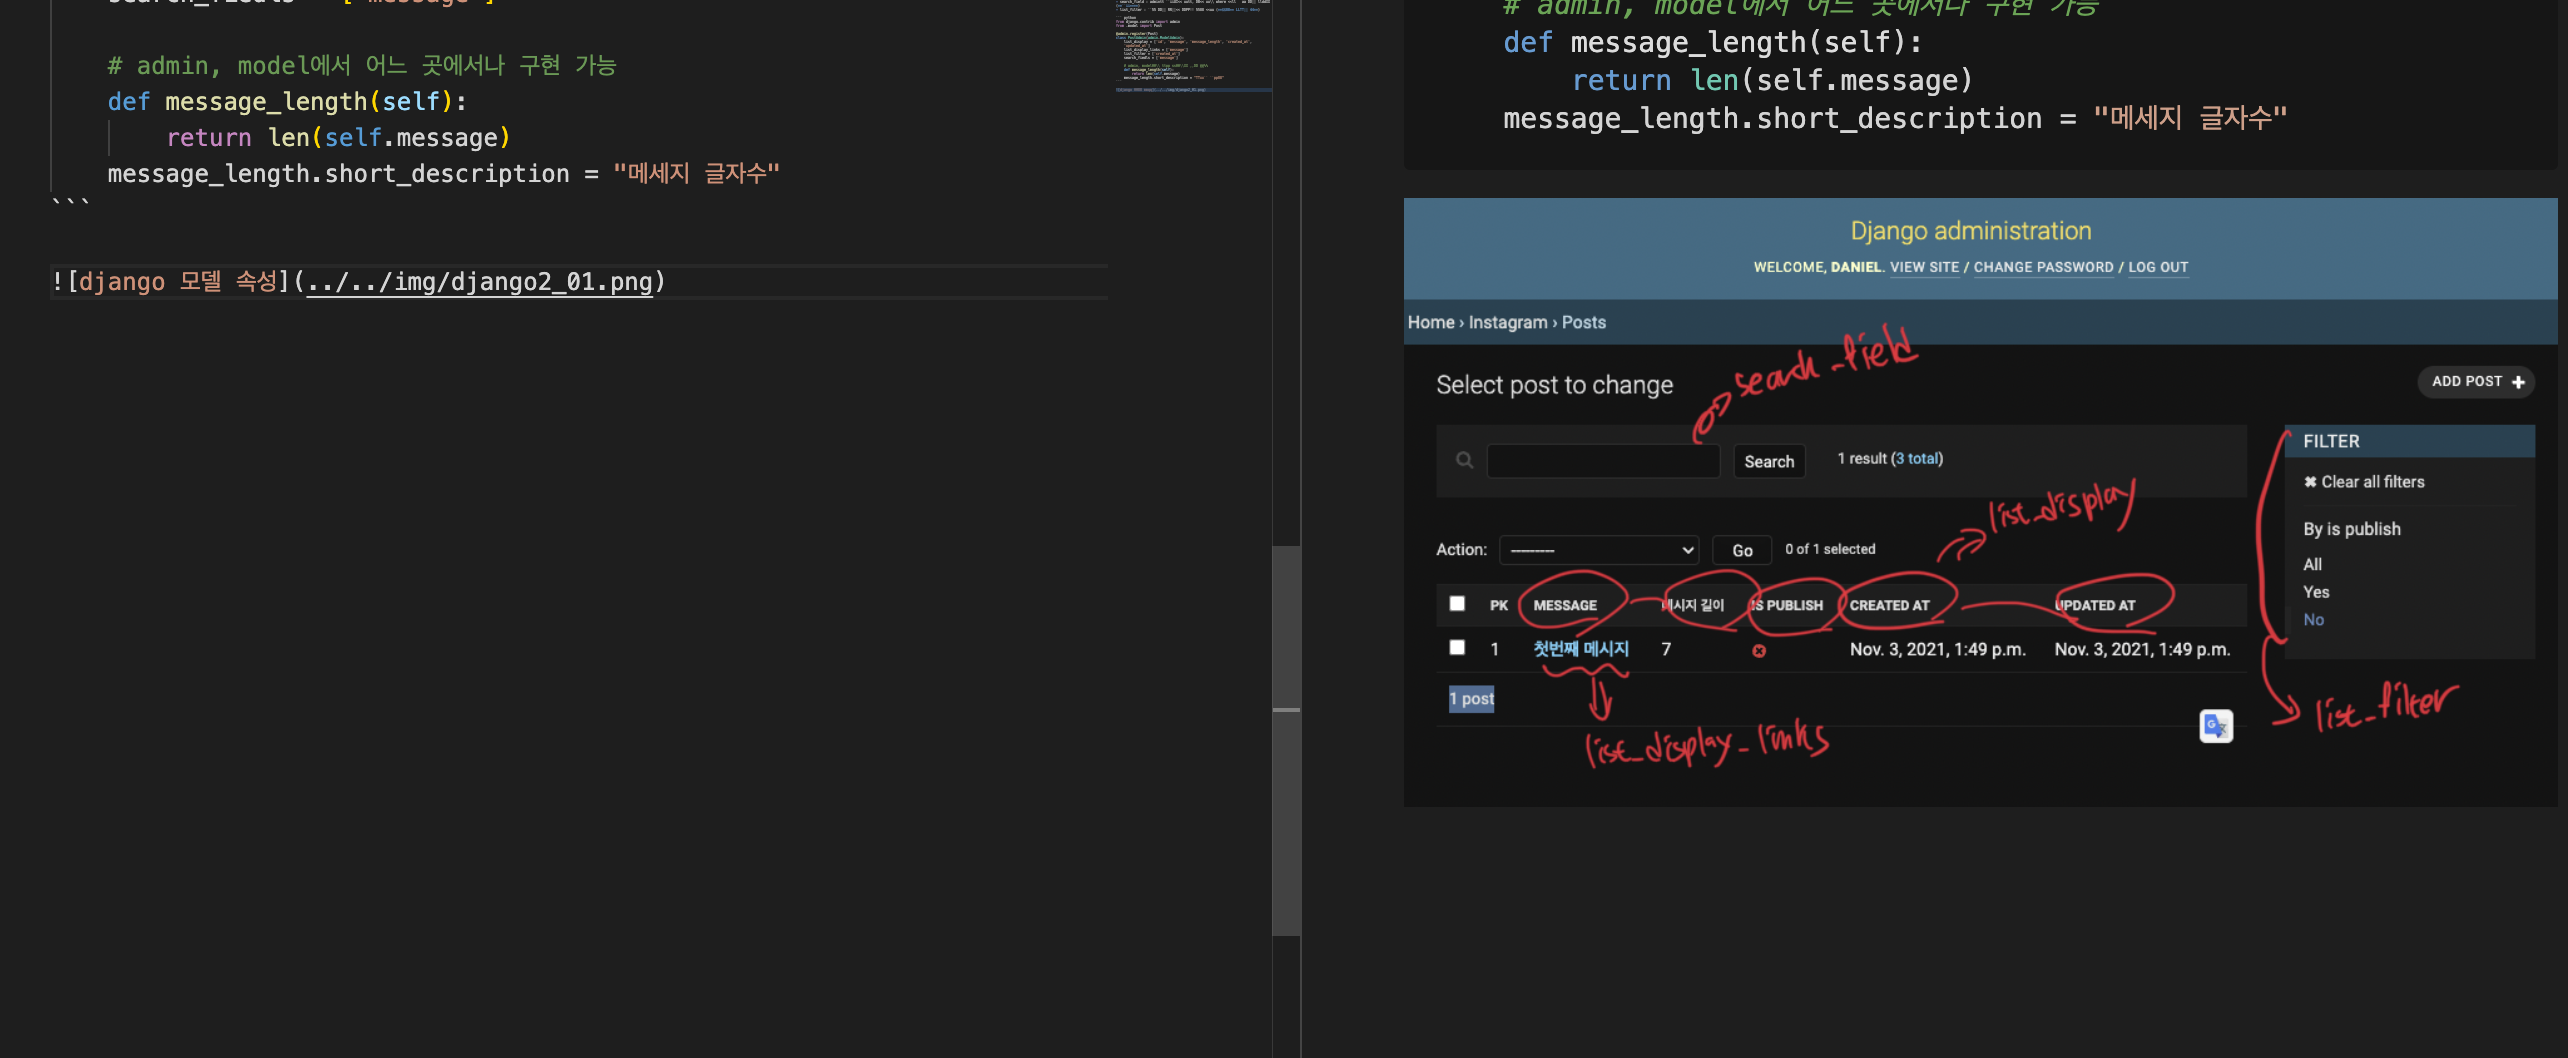This screenshot has height=1058, width=2568.
Task: Sort by the MESSAGE column header
Action: pos(1565,605)
